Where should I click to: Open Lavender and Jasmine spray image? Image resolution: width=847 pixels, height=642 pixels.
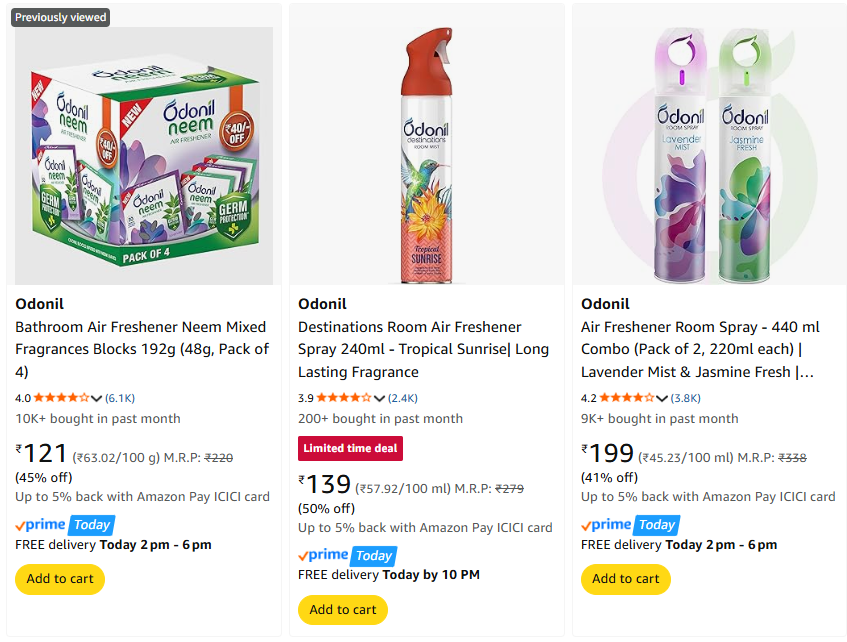click(x=709, y=155)
